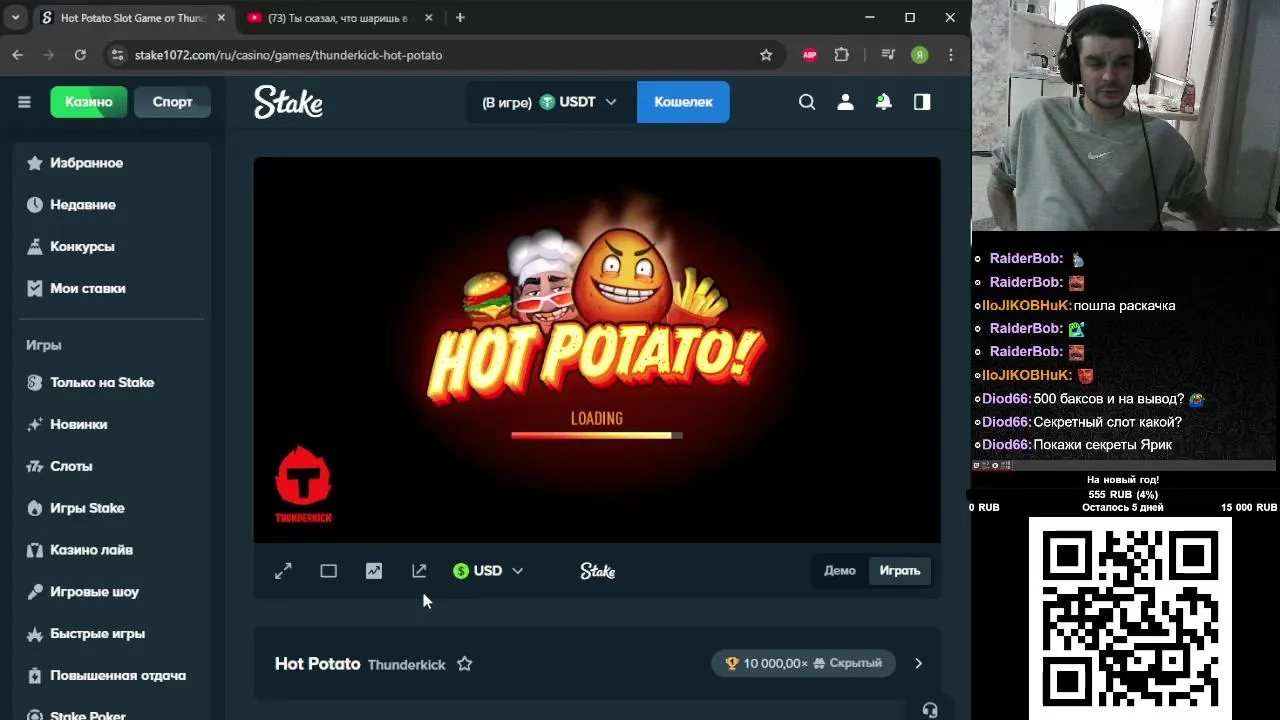Enter fullscreen mode for the game
Screen dimensions: 1280x720
pos(283,571)
